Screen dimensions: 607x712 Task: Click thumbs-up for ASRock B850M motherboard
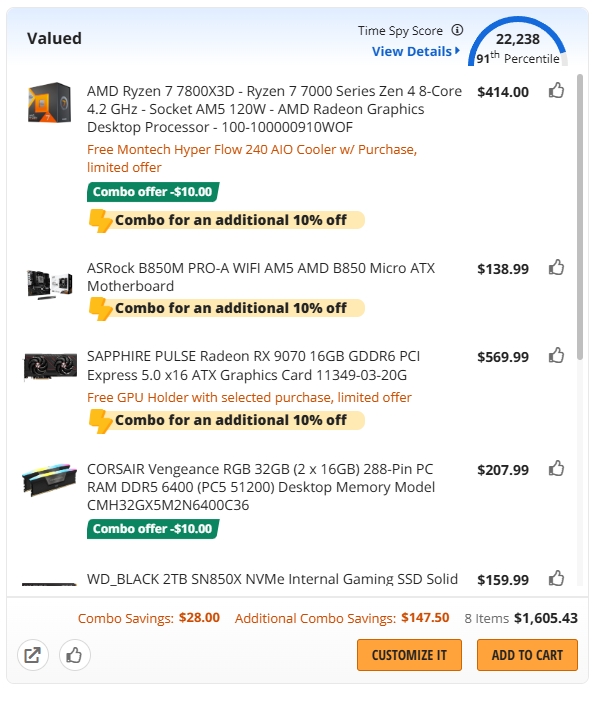click(557, 268)
